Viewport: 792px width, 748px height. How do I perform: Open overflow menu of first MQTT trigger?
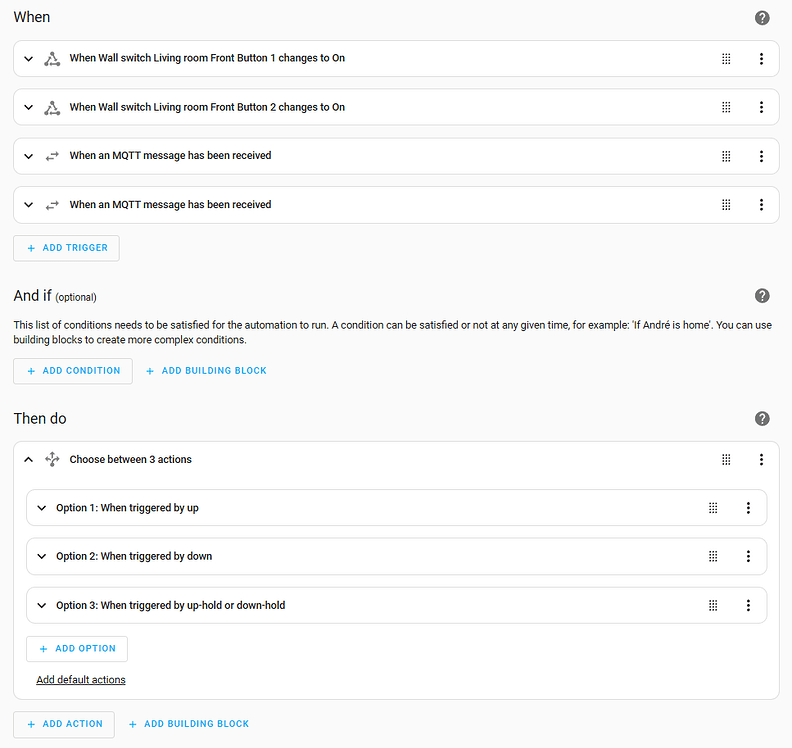click(x=761, y=156)
